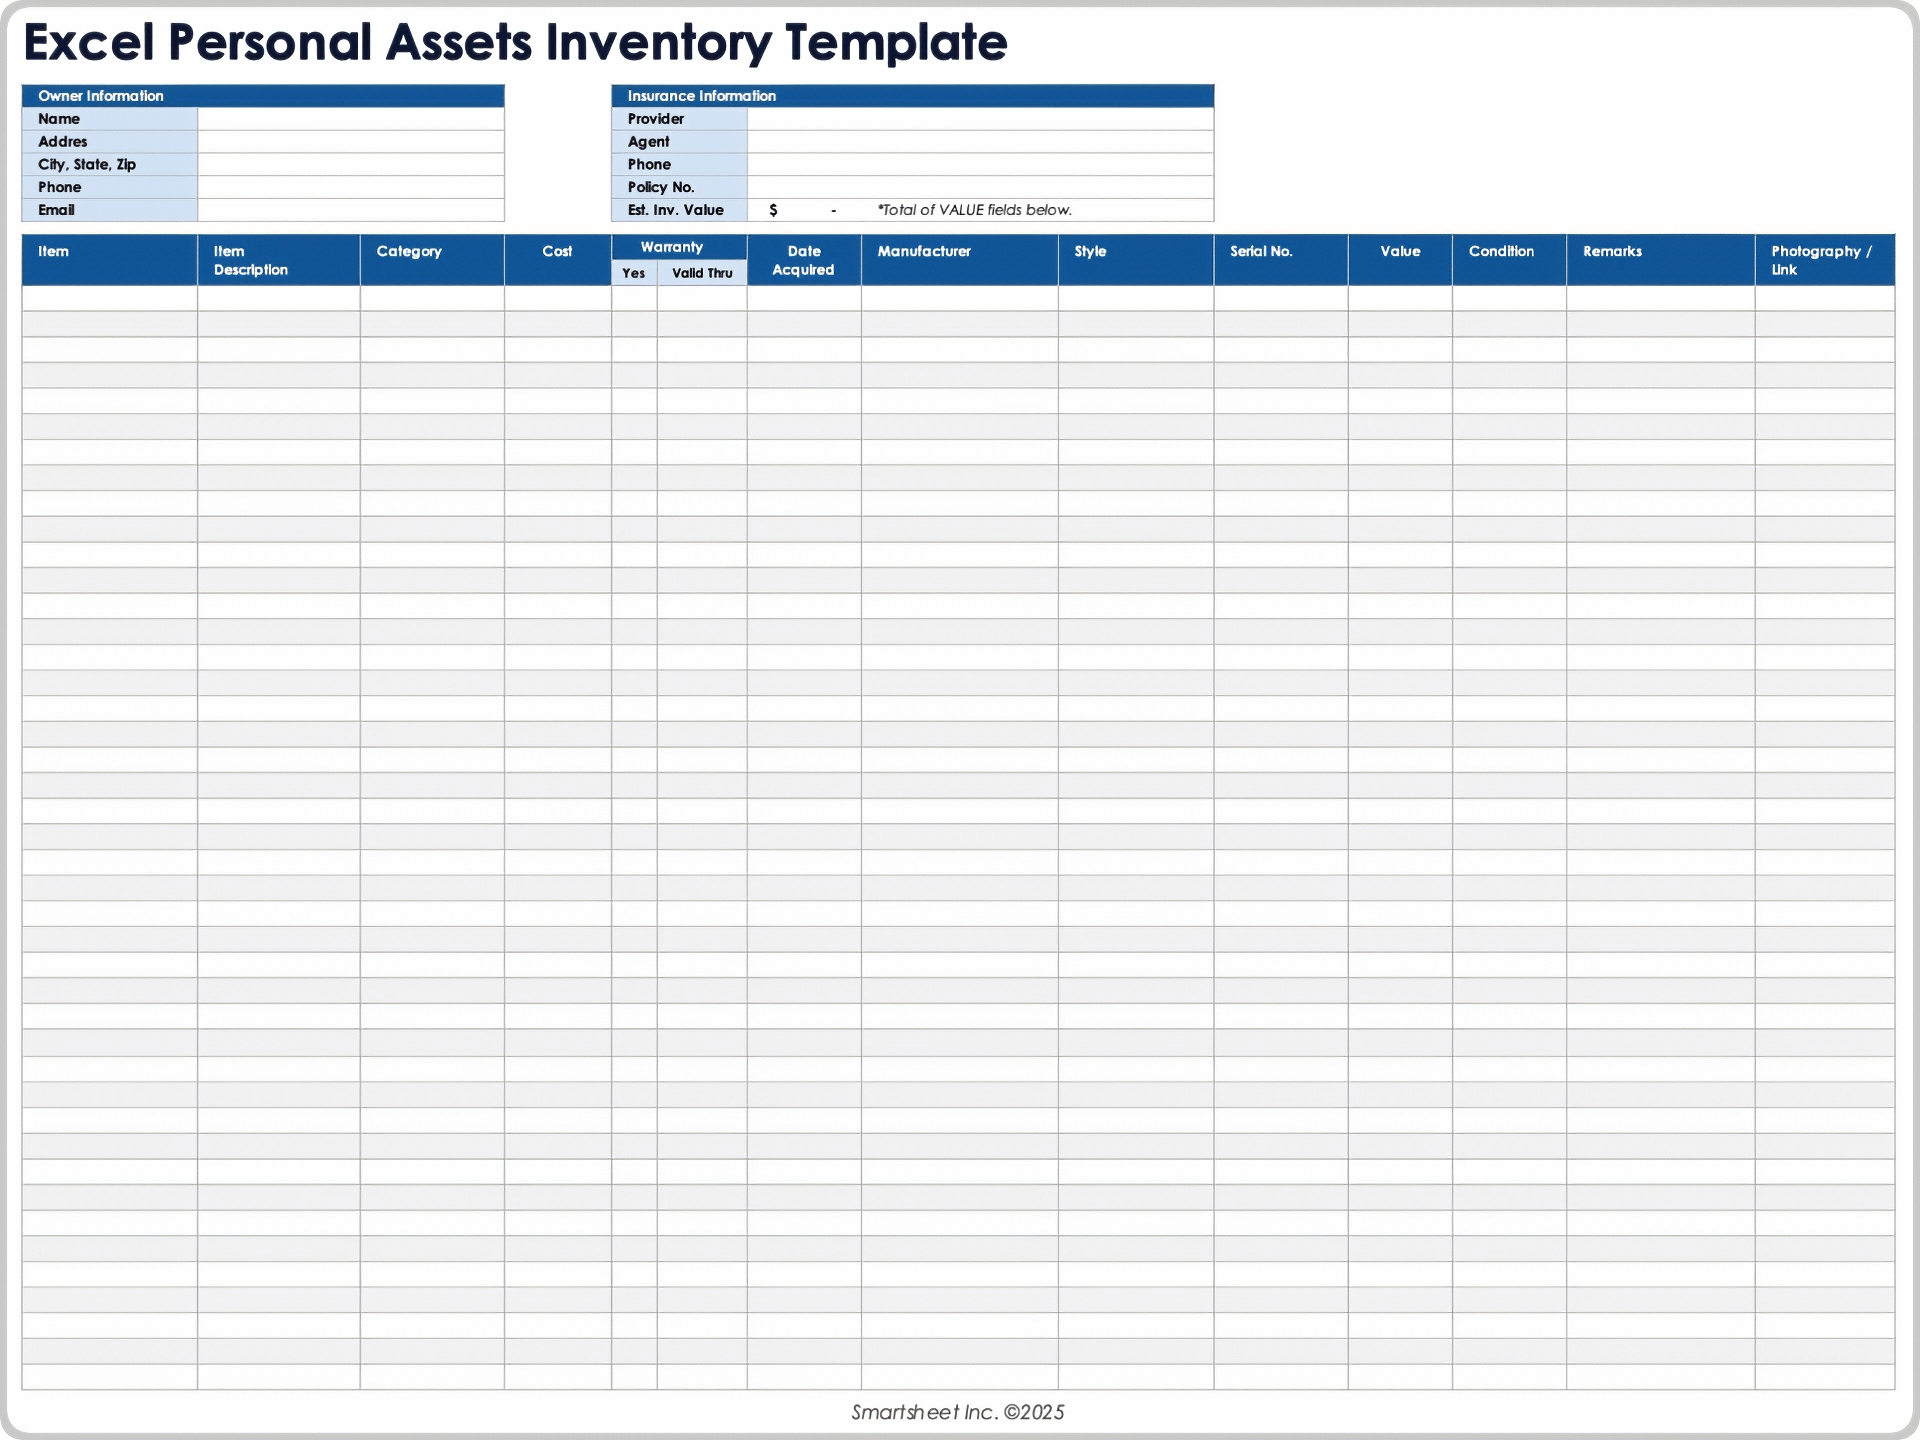This screenshot has height=1440, width=1920.
Task: Click the Addres input field
Action: [350, 141]
